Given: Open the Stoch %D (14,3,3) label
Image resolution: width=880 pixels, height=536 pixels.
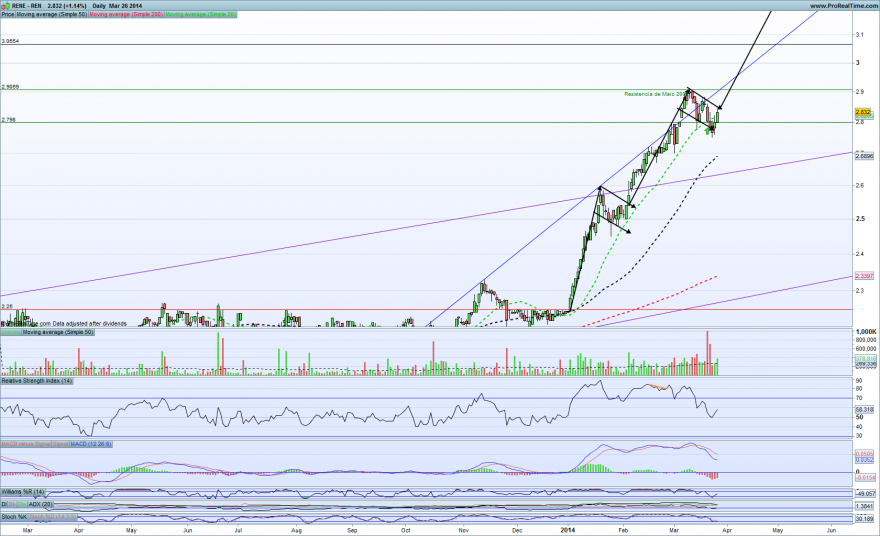Looking at the screenshot, I should pyautogui.click(x=53, y=517).
